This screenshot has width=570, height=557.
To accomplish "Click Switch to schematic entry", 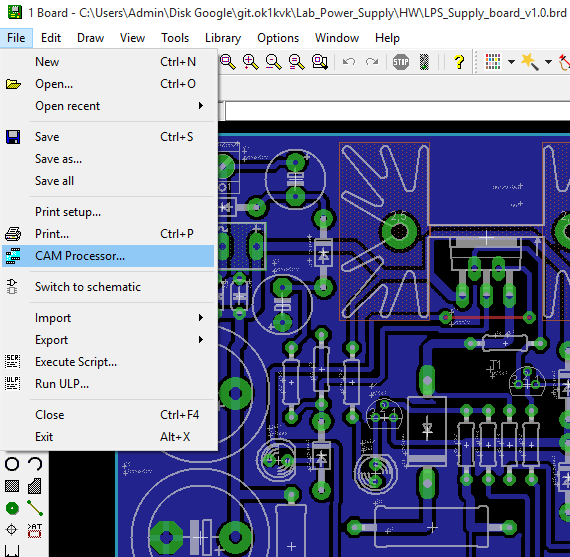I will (108, 287).
